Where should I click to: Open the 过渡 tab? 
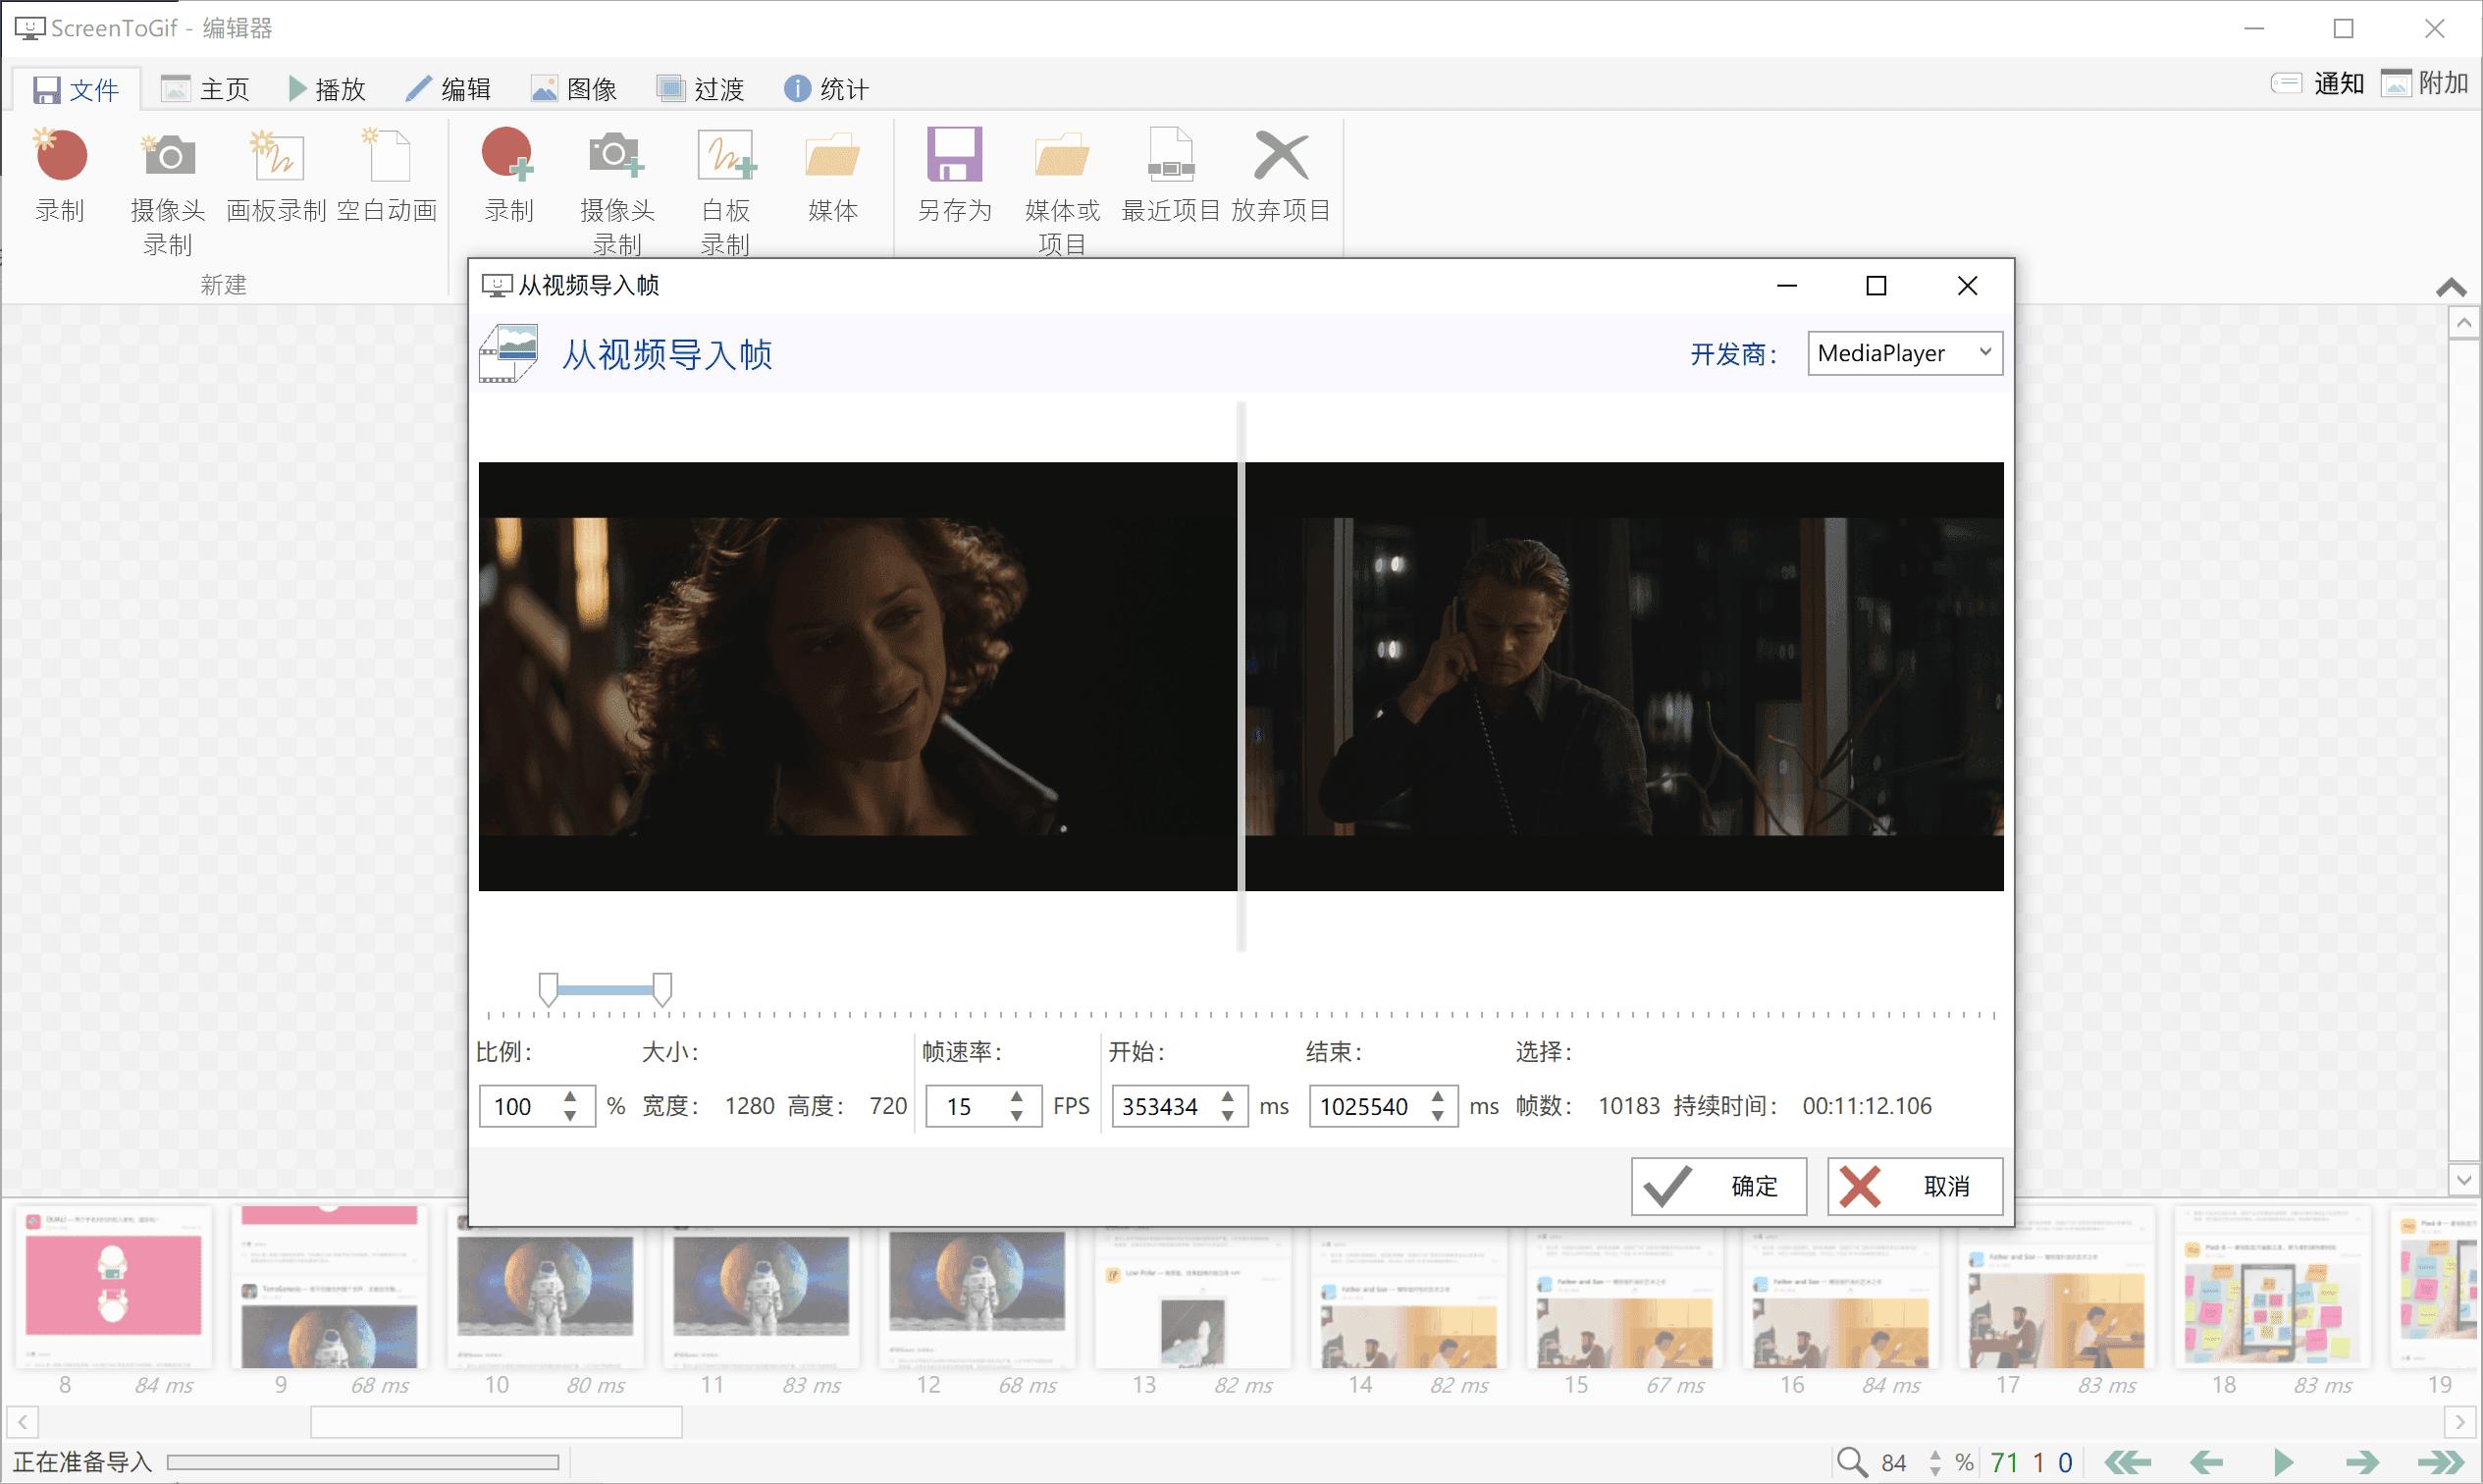(701, 89)
